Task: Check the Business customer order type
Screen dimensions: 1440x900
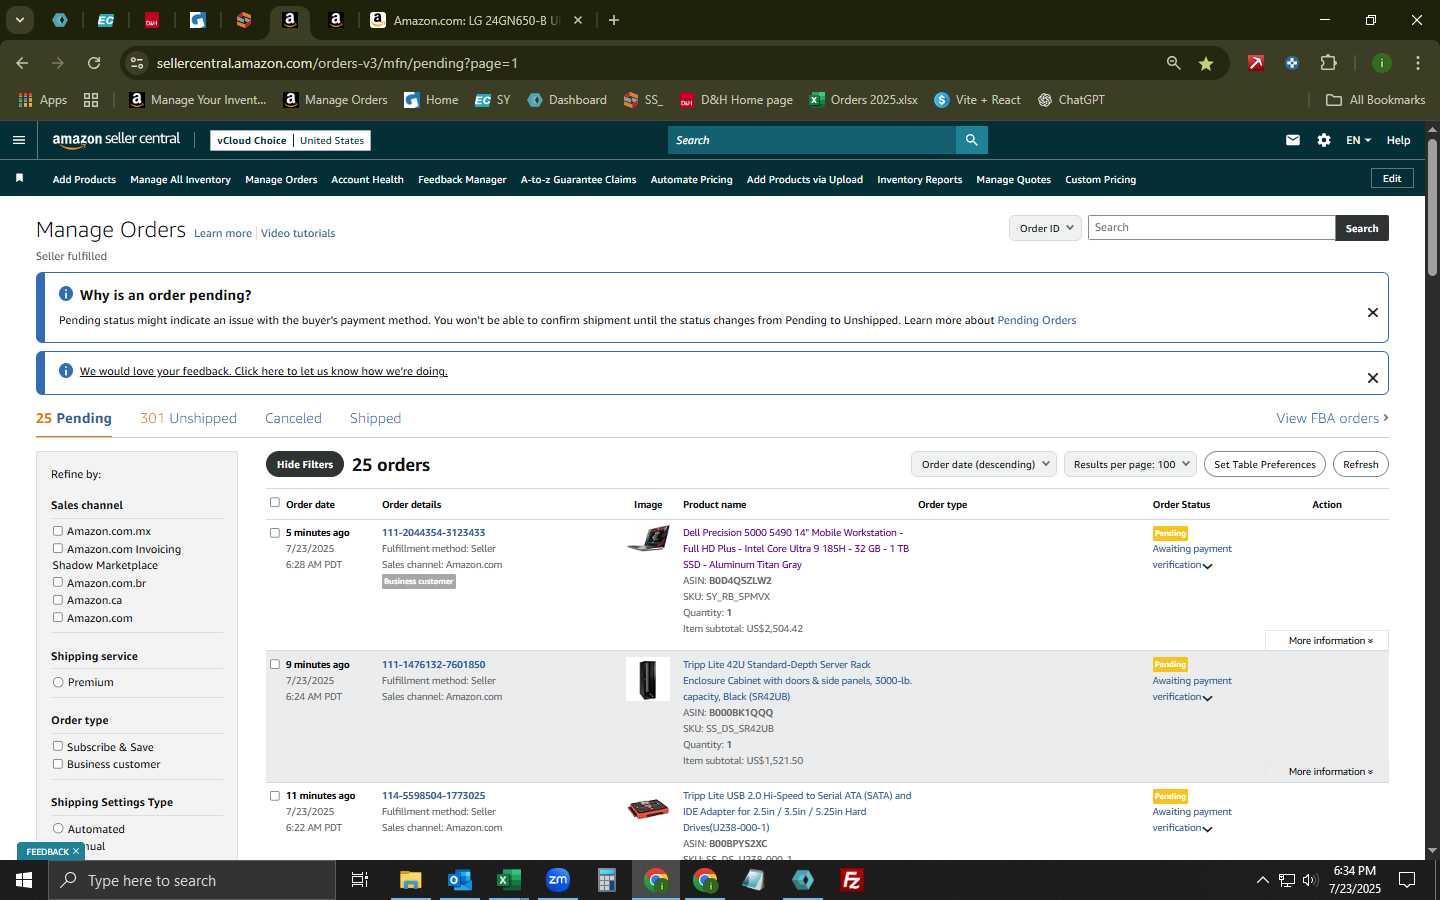Action: [x=58, y=764]
